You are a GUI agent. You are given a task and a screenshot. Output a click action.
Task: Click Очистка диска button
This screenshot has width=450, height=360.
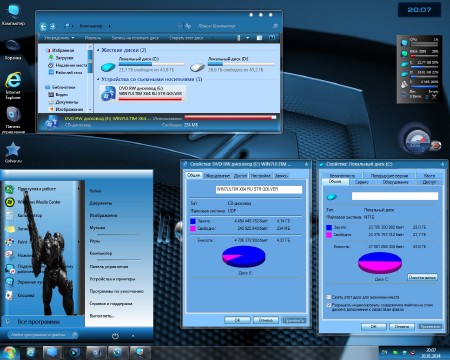click(x=422, y=277)
